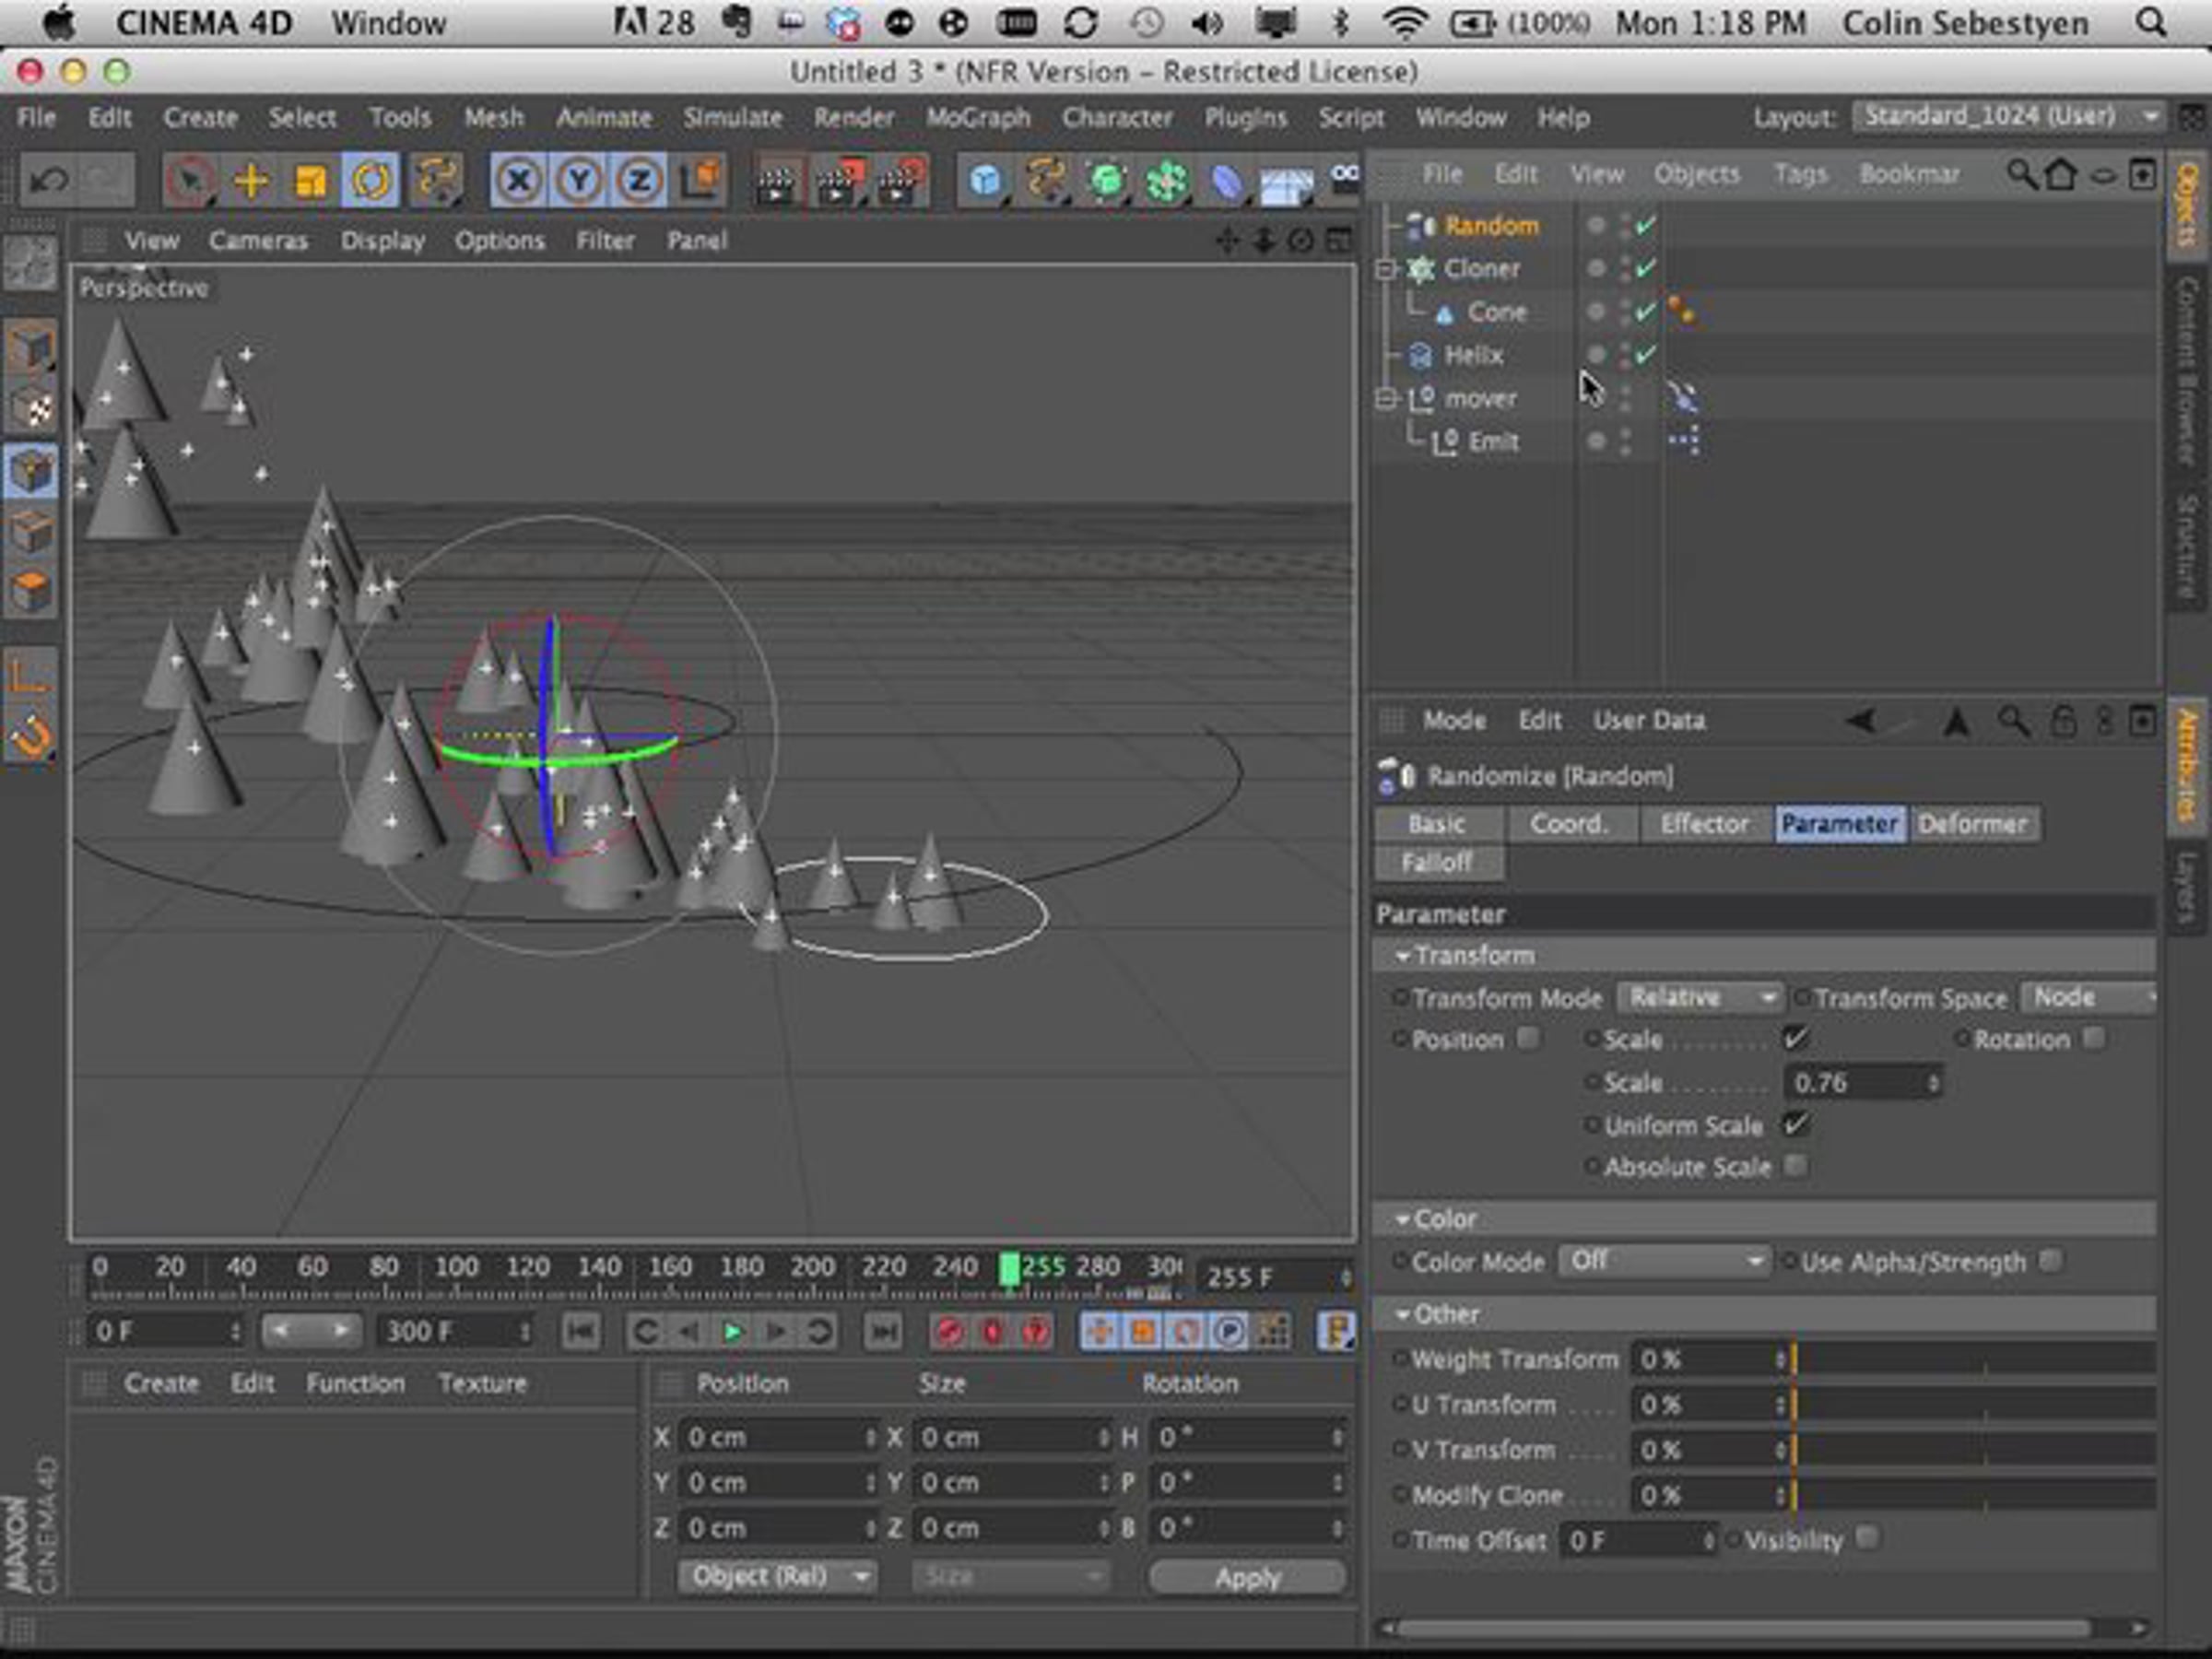
Task: Click the magnet snap icon in left sidebar
Action: click(31, 739)
